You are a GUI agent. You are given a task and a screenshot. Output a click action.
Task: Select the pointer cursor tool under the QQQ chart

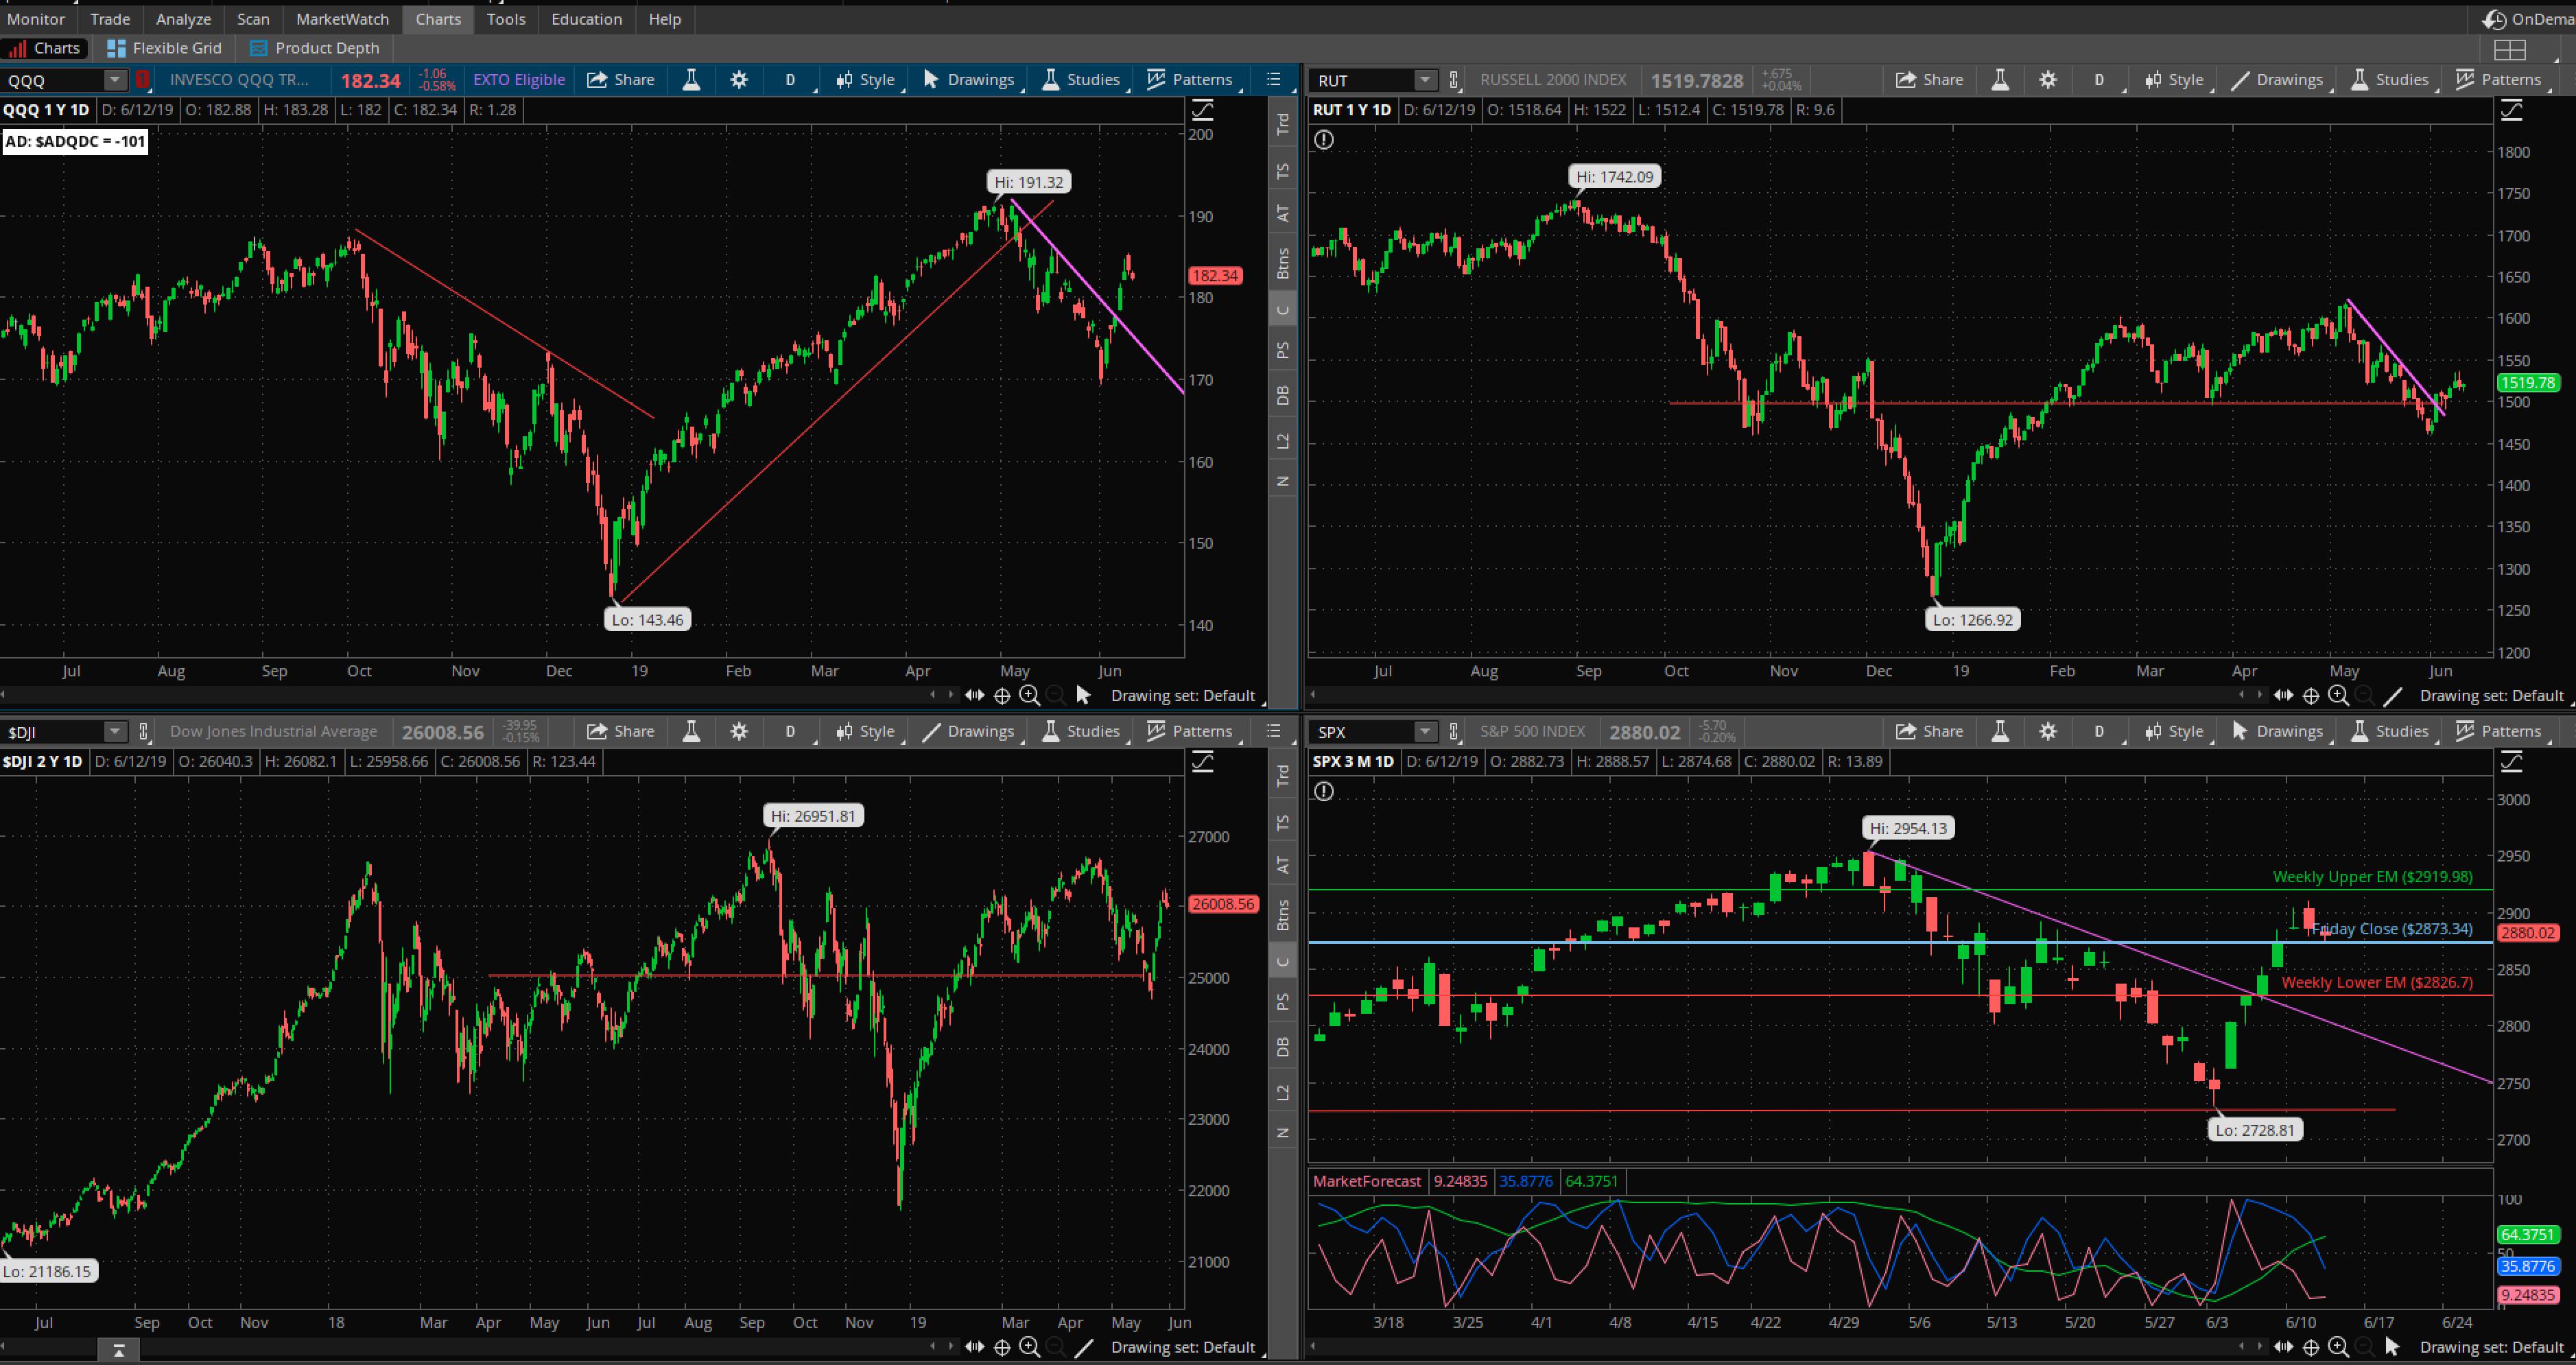click(1084, 695)
